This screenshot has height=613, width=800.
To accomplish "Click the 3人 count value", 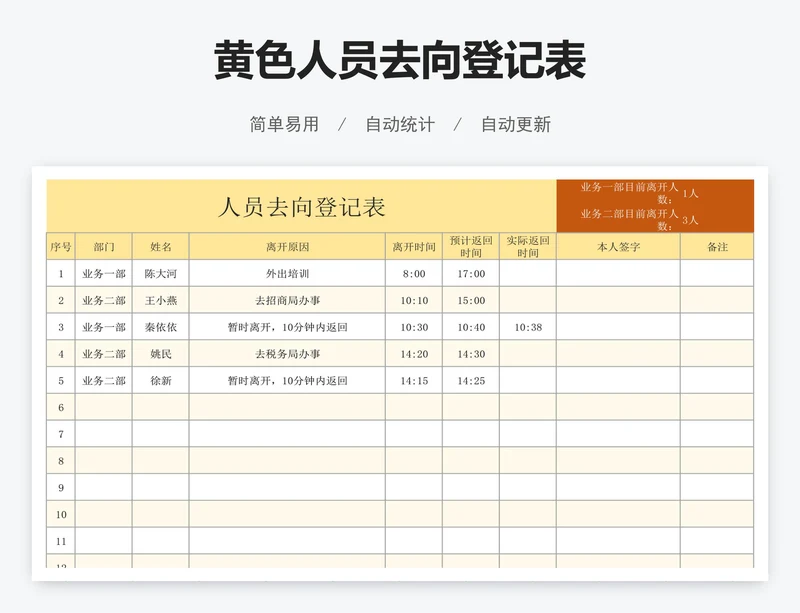I will (x=690, y=220).
